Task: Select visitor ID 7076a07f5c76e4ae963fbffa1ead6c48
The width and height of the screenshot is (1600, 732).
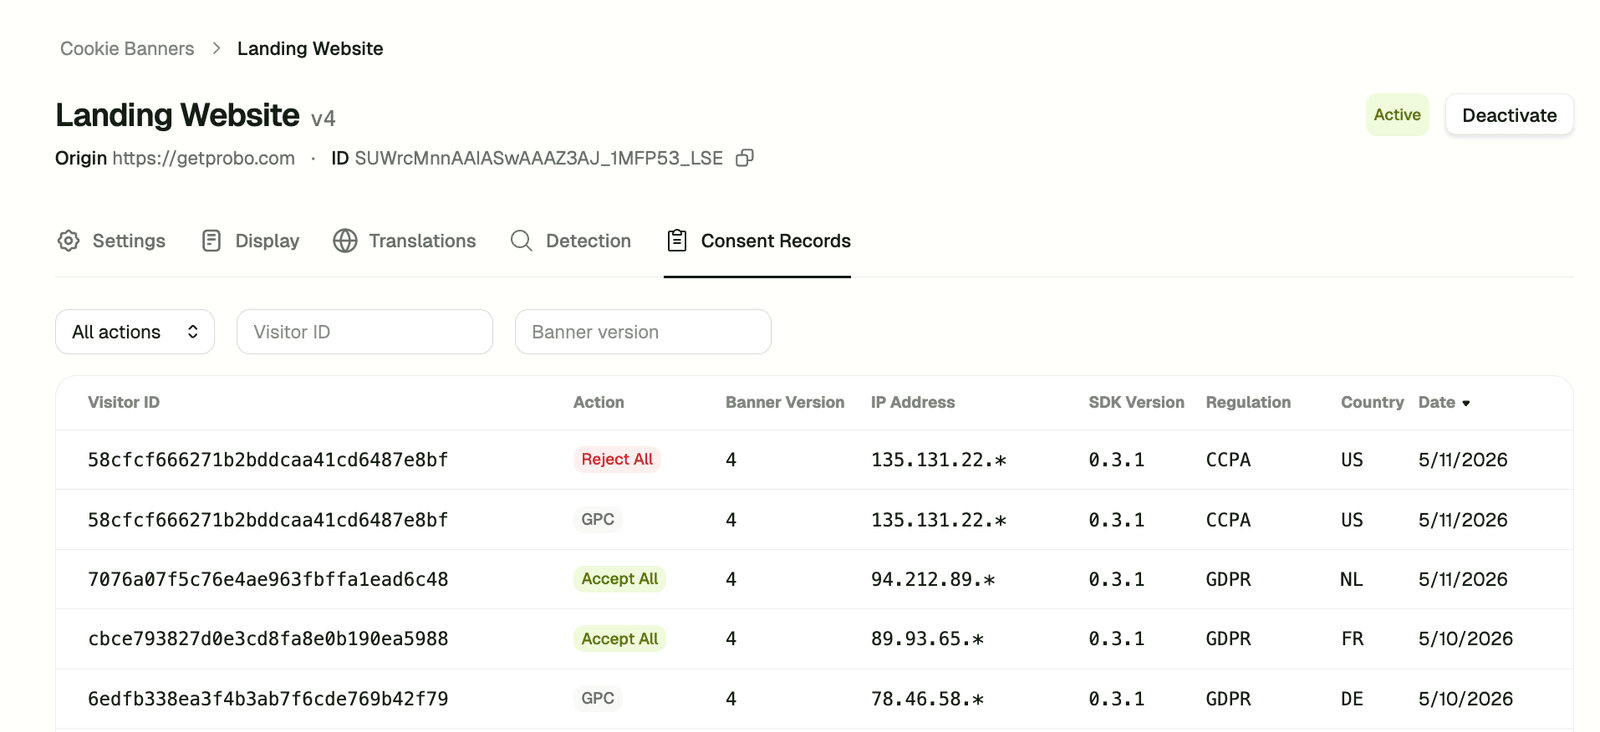Action: 268,579
